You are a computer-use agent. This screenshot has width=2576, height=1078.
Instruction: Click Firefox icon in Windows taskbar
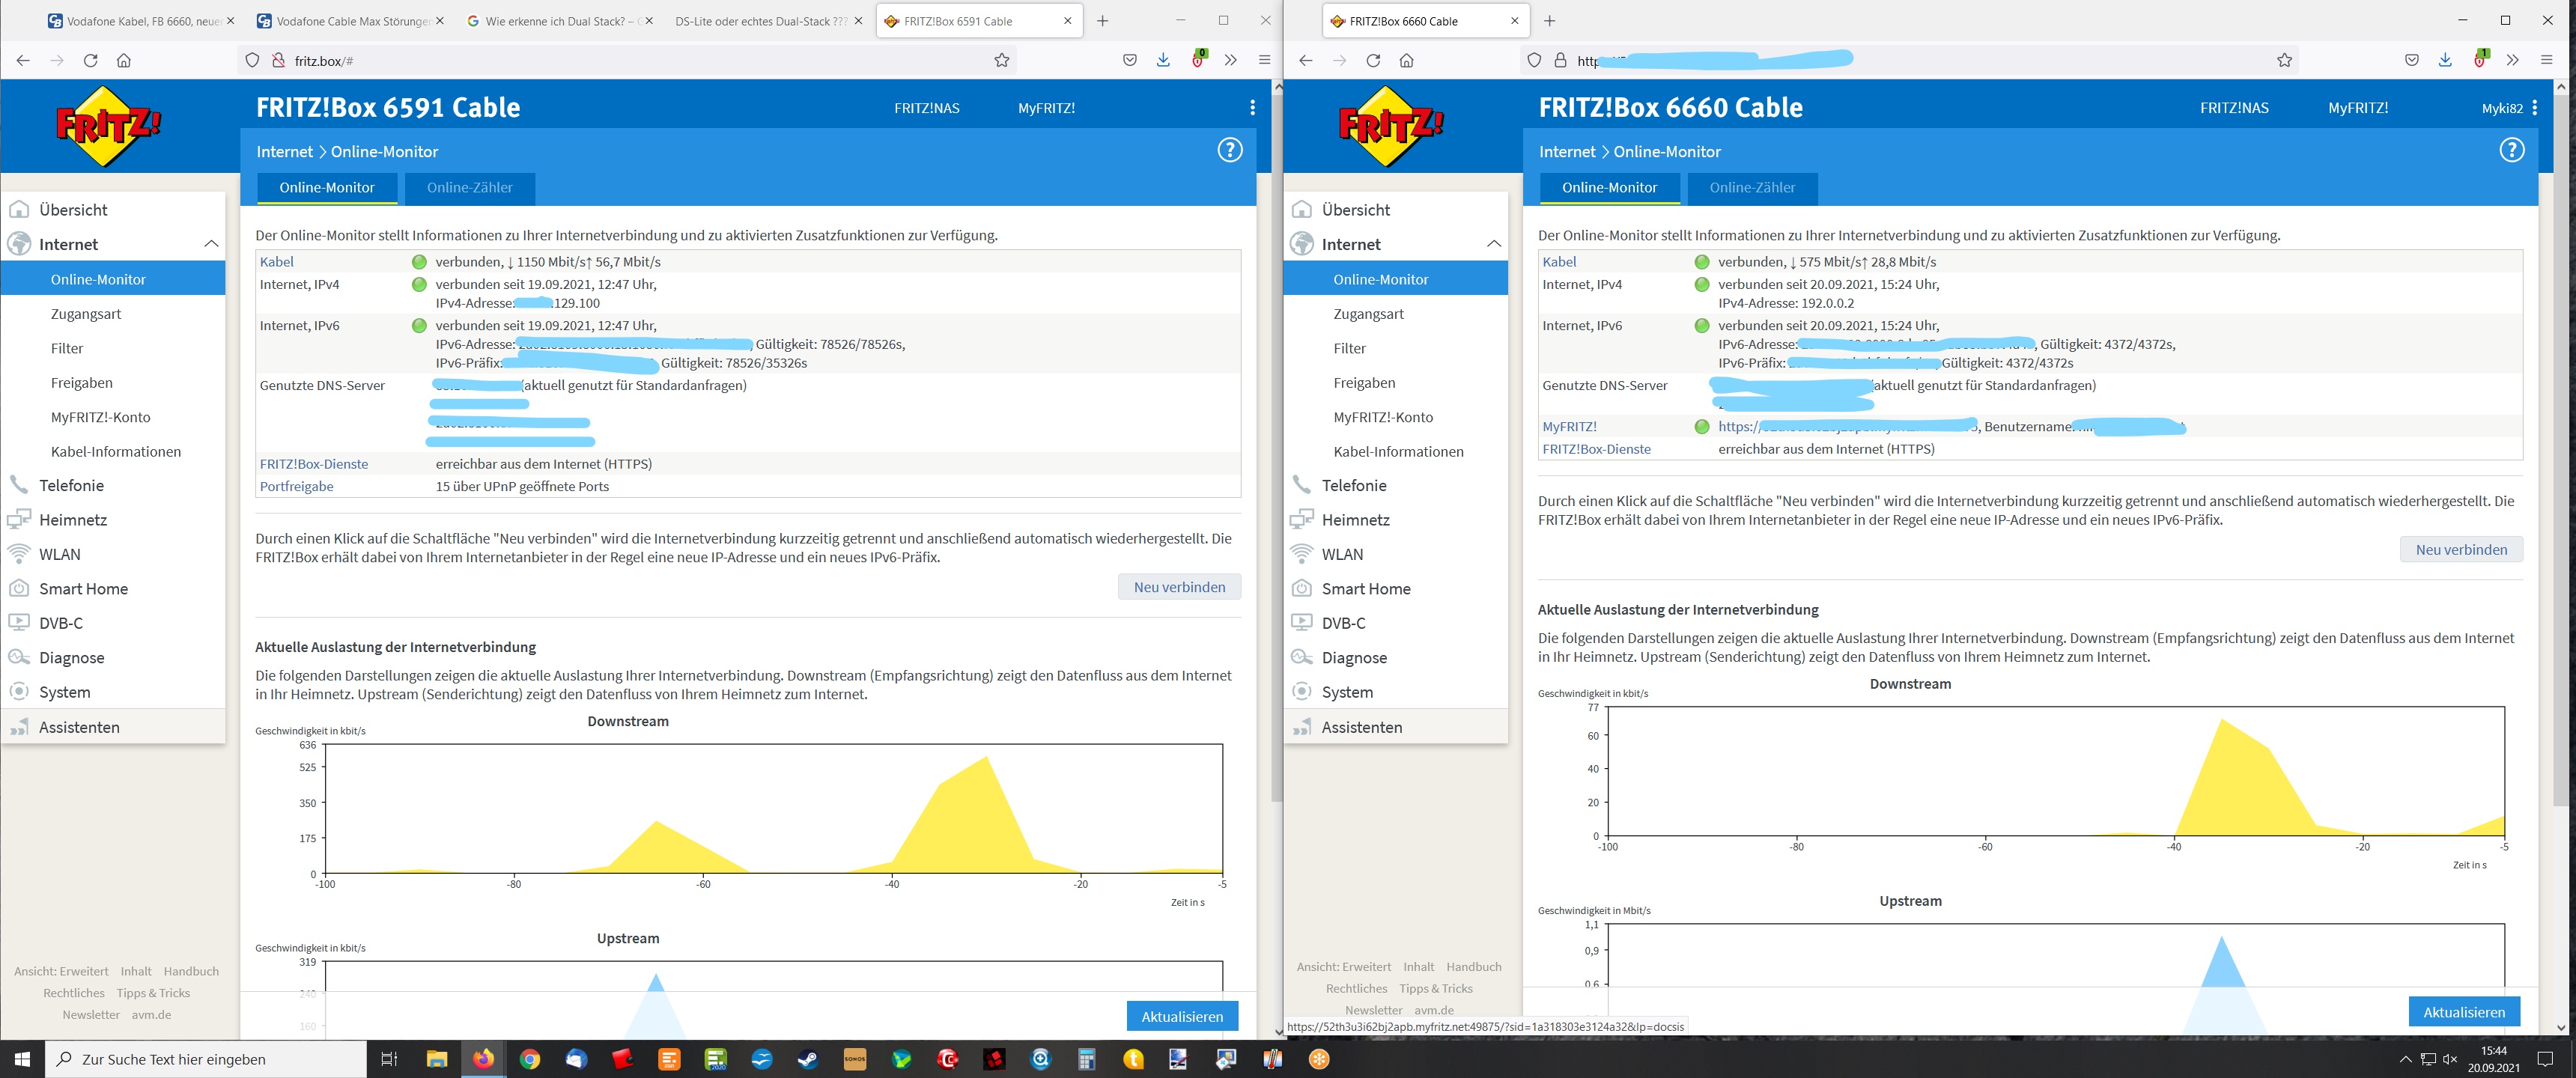(483, 1059)
